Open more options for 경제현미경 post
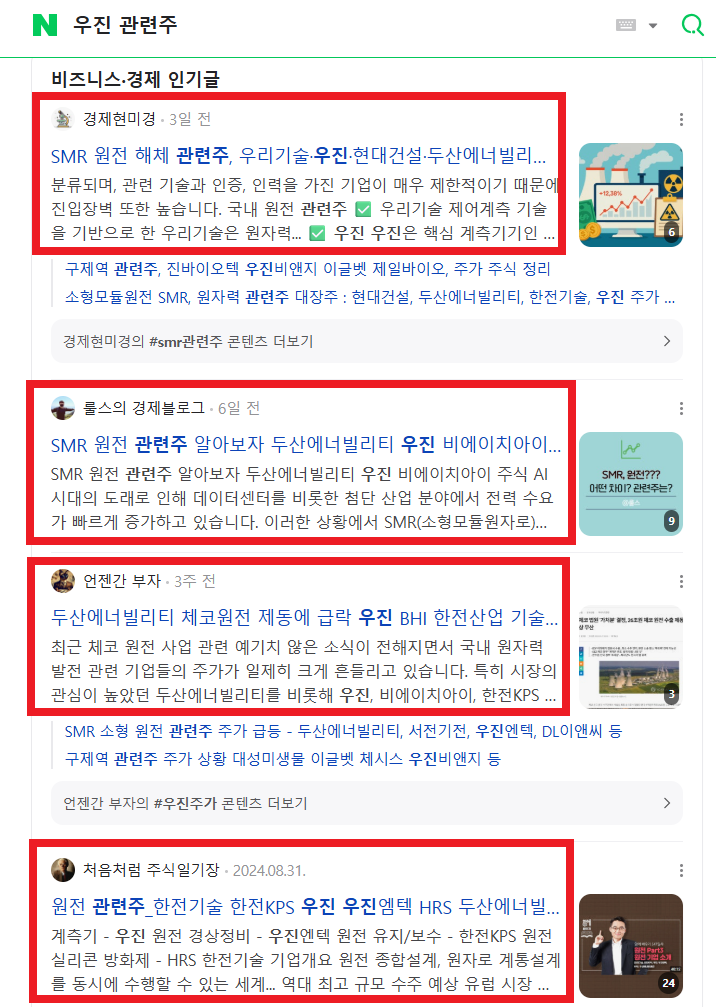The image size is (716, 1007). (x=681, y=119)
